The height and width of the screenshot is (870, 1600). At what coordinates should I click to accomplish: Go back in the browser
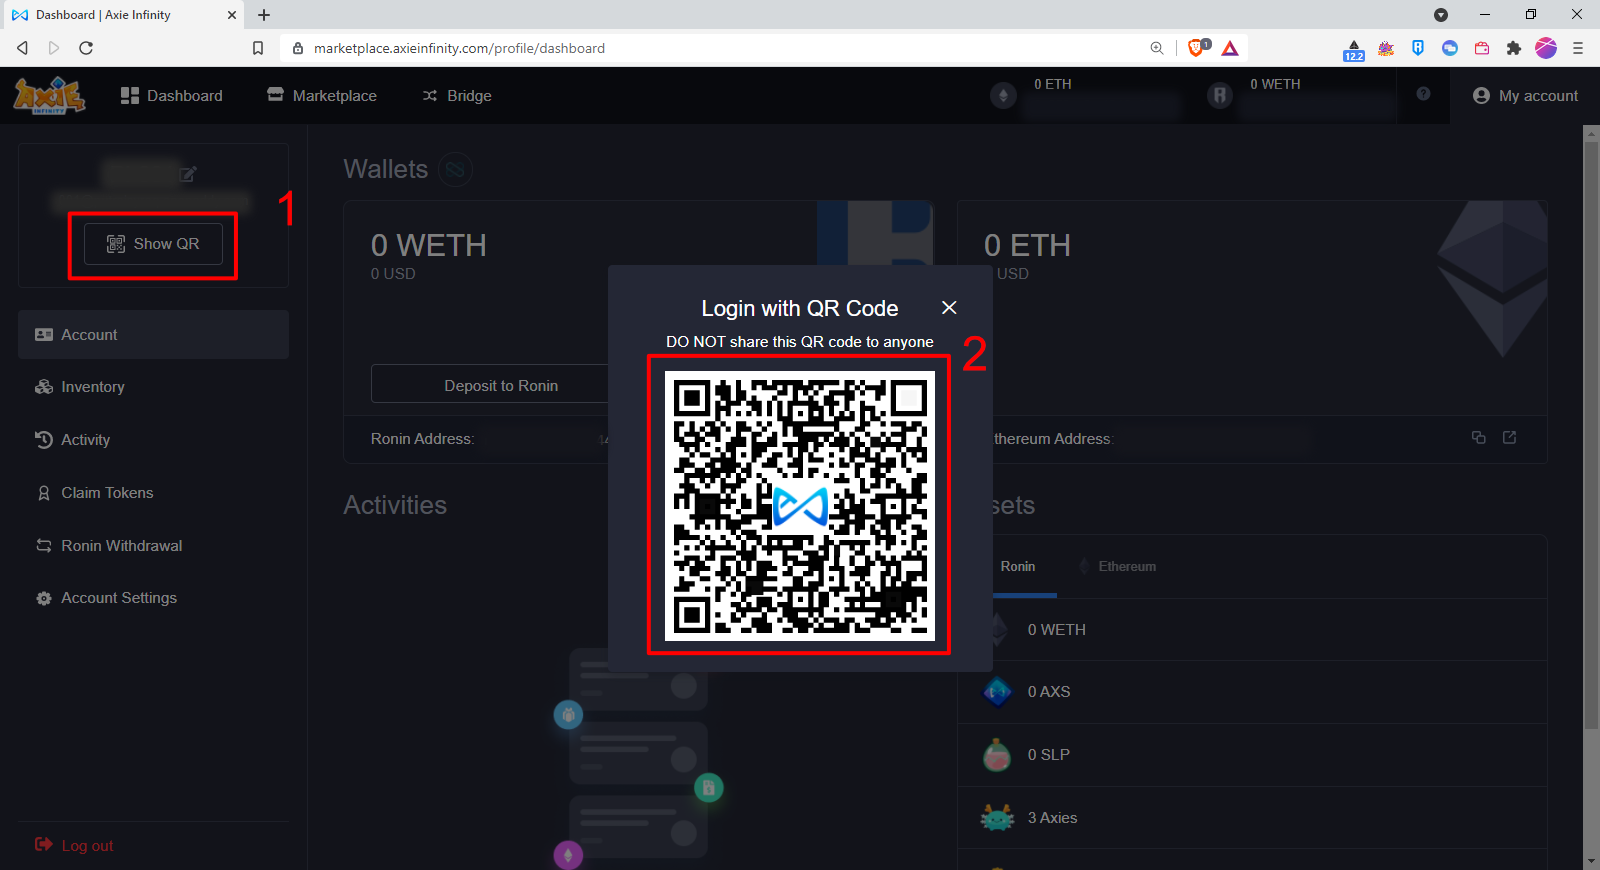23,48
